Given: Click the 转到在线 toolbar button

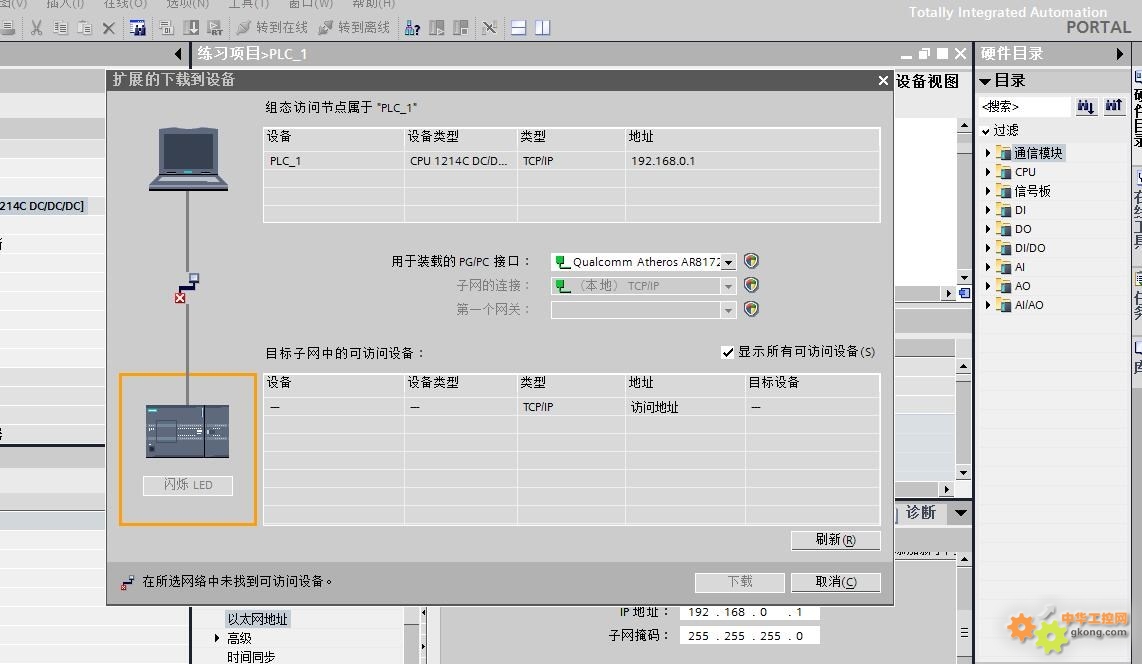Looking at the screenshot, I should 272,28.
